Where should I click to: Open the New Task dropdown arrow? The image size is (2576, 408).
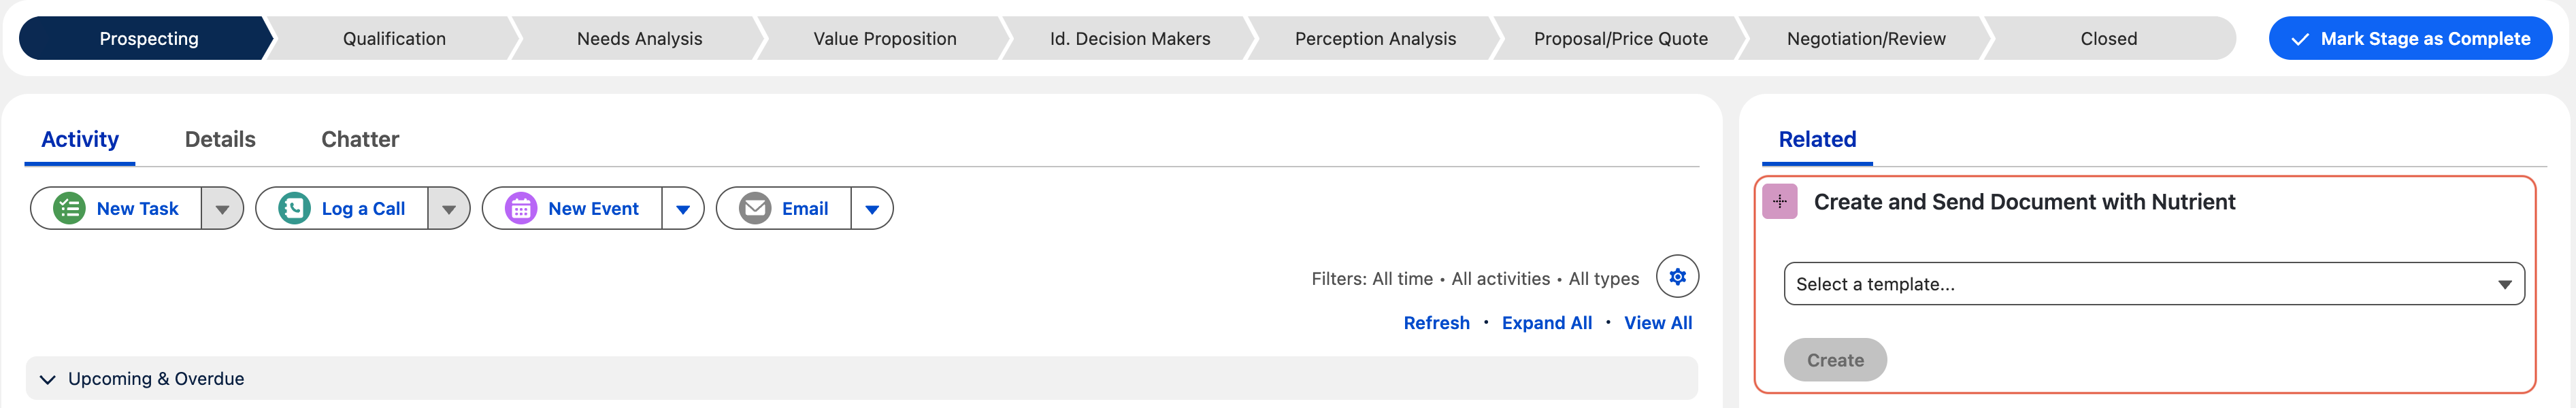(222, 209)
